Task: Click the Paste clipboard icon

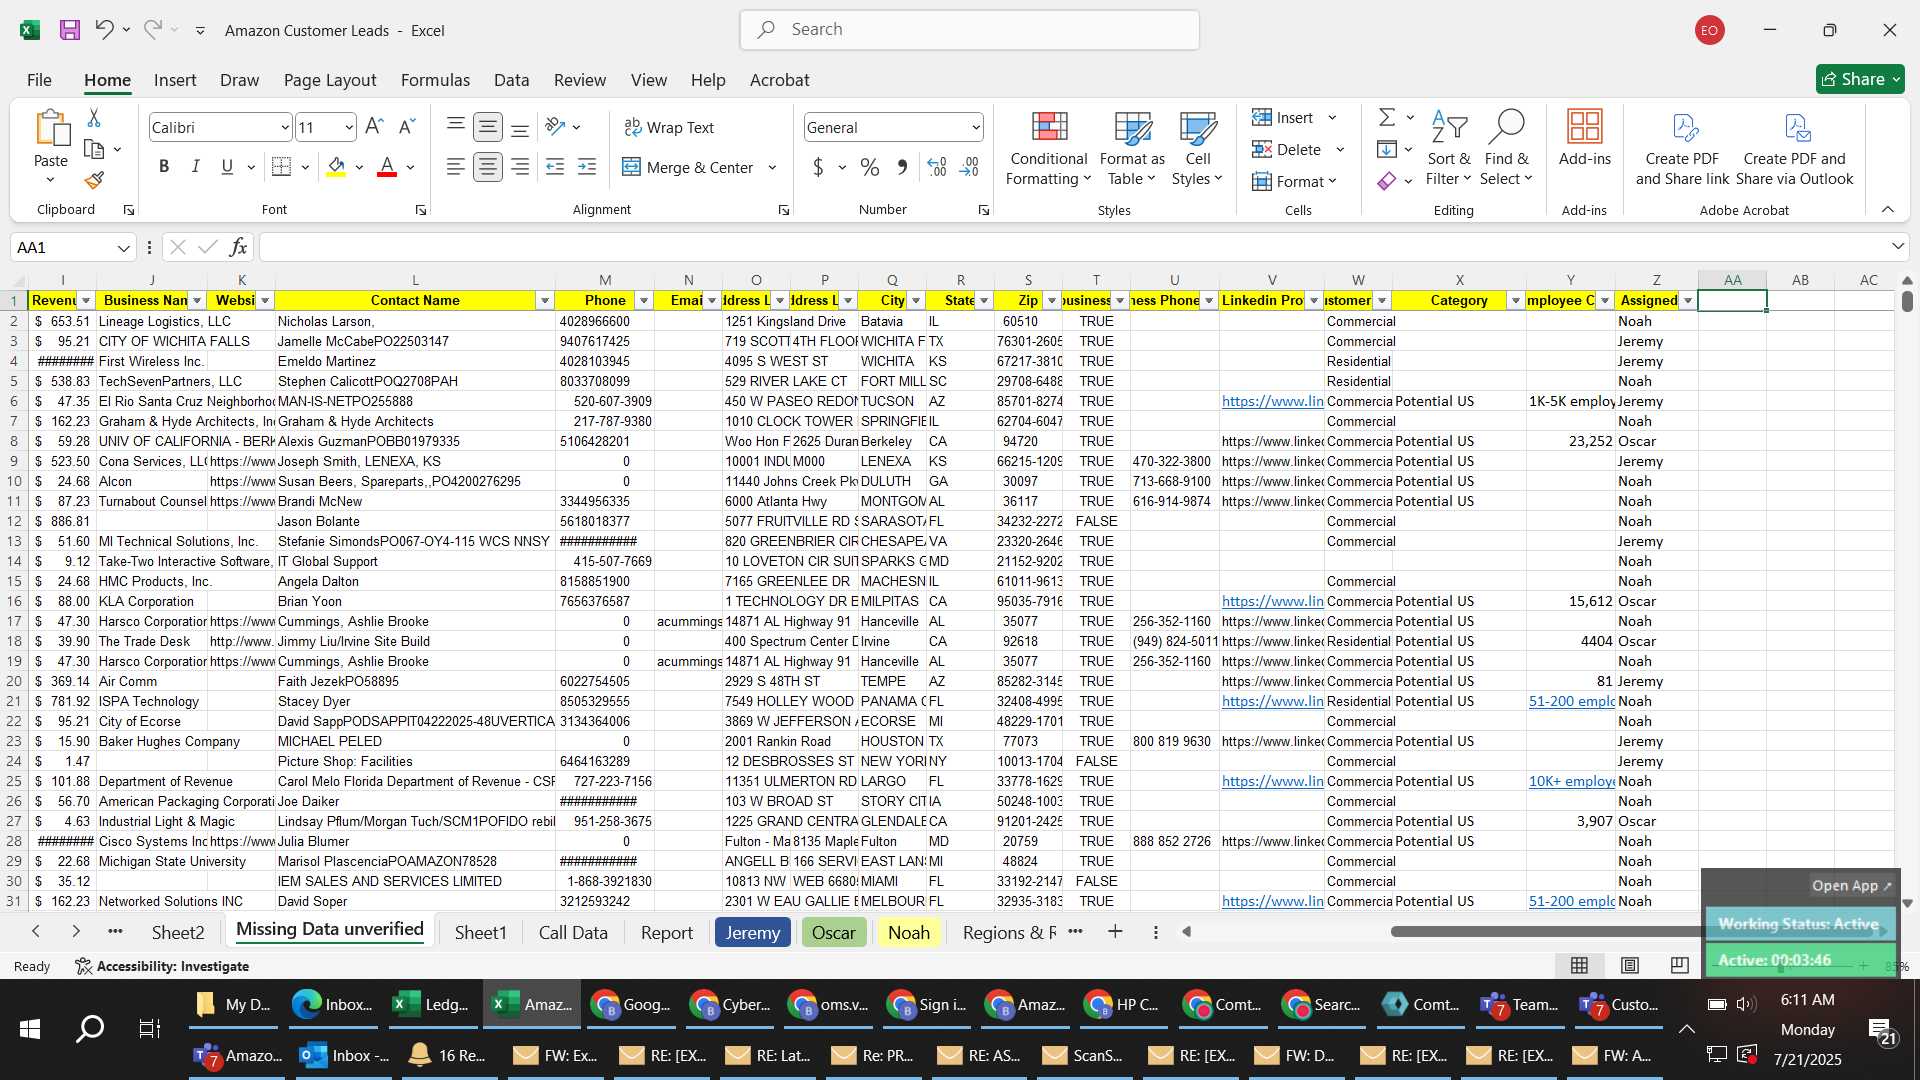Action: pyautogui.click(x=51, y=130)
